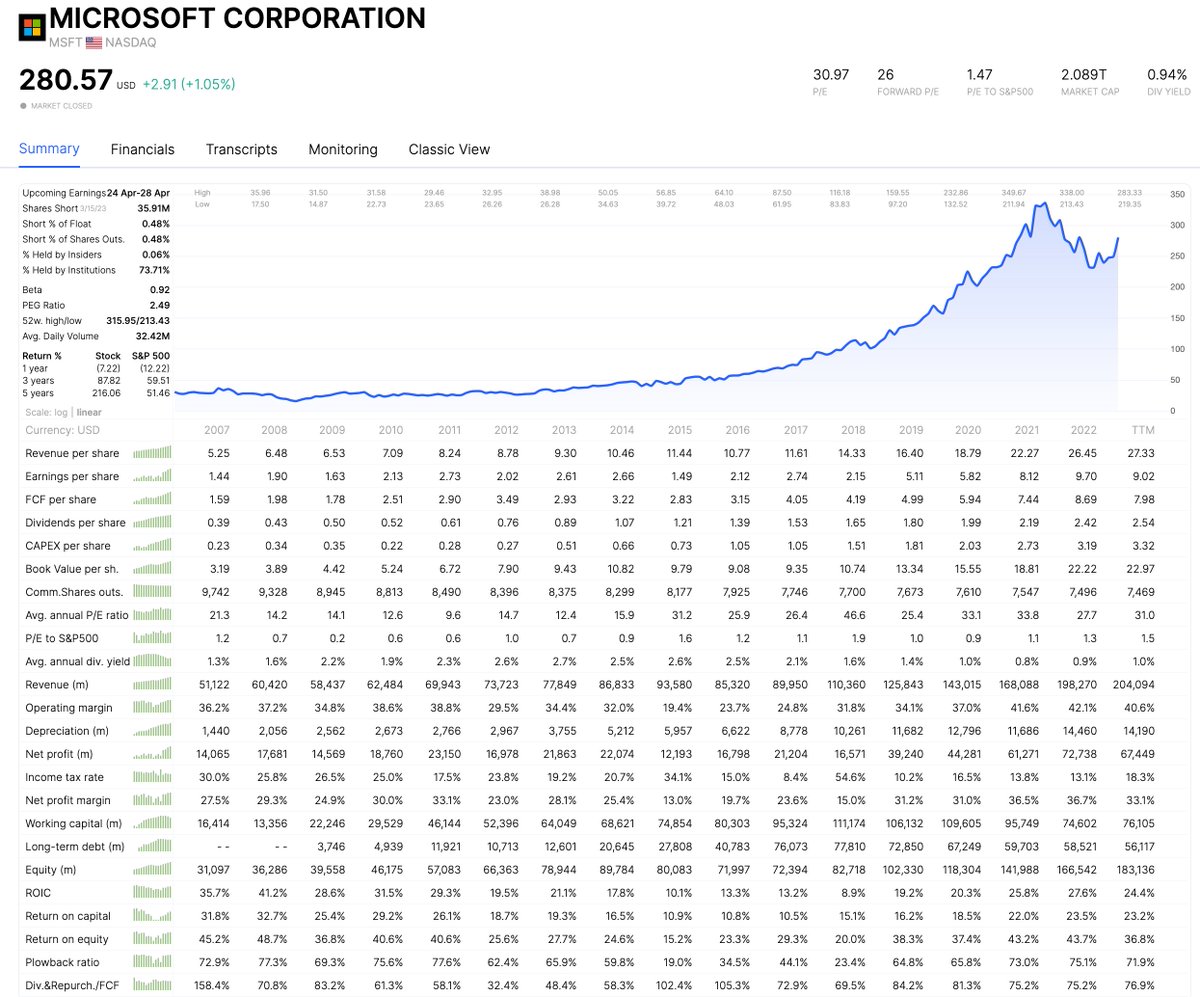
Task: Click the Revenue per share row label
Action: click(x=72, y=453)
